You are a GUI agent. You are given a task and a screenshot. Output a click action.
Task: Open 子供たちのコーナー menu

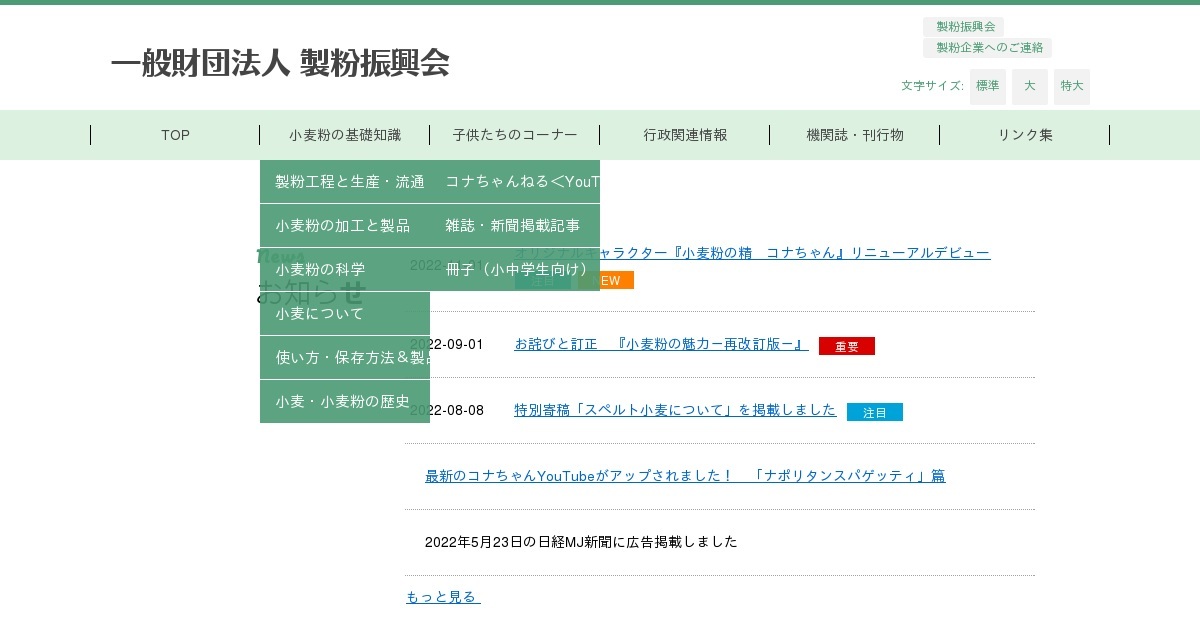pos(515,135)
